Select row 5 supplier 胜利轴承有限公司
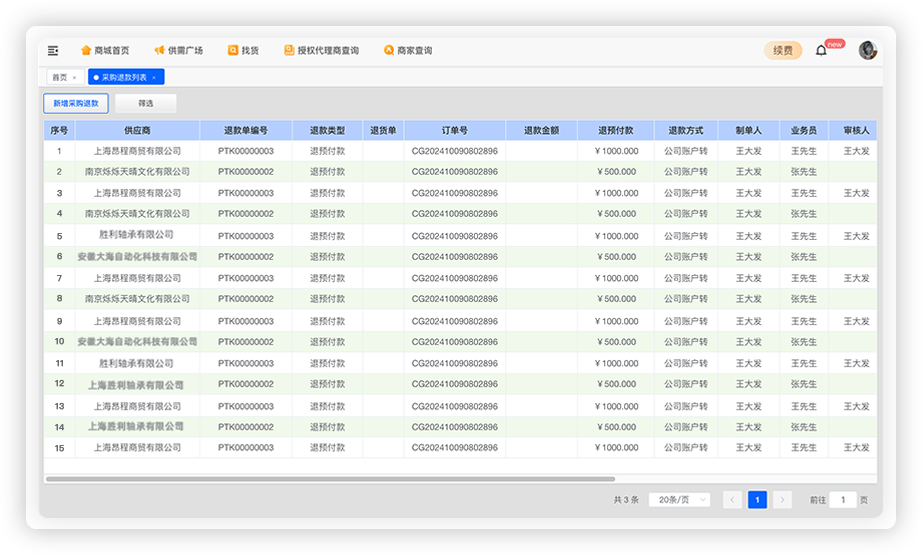The width and height of the screenshot is (922, 555). pos(136,235)
